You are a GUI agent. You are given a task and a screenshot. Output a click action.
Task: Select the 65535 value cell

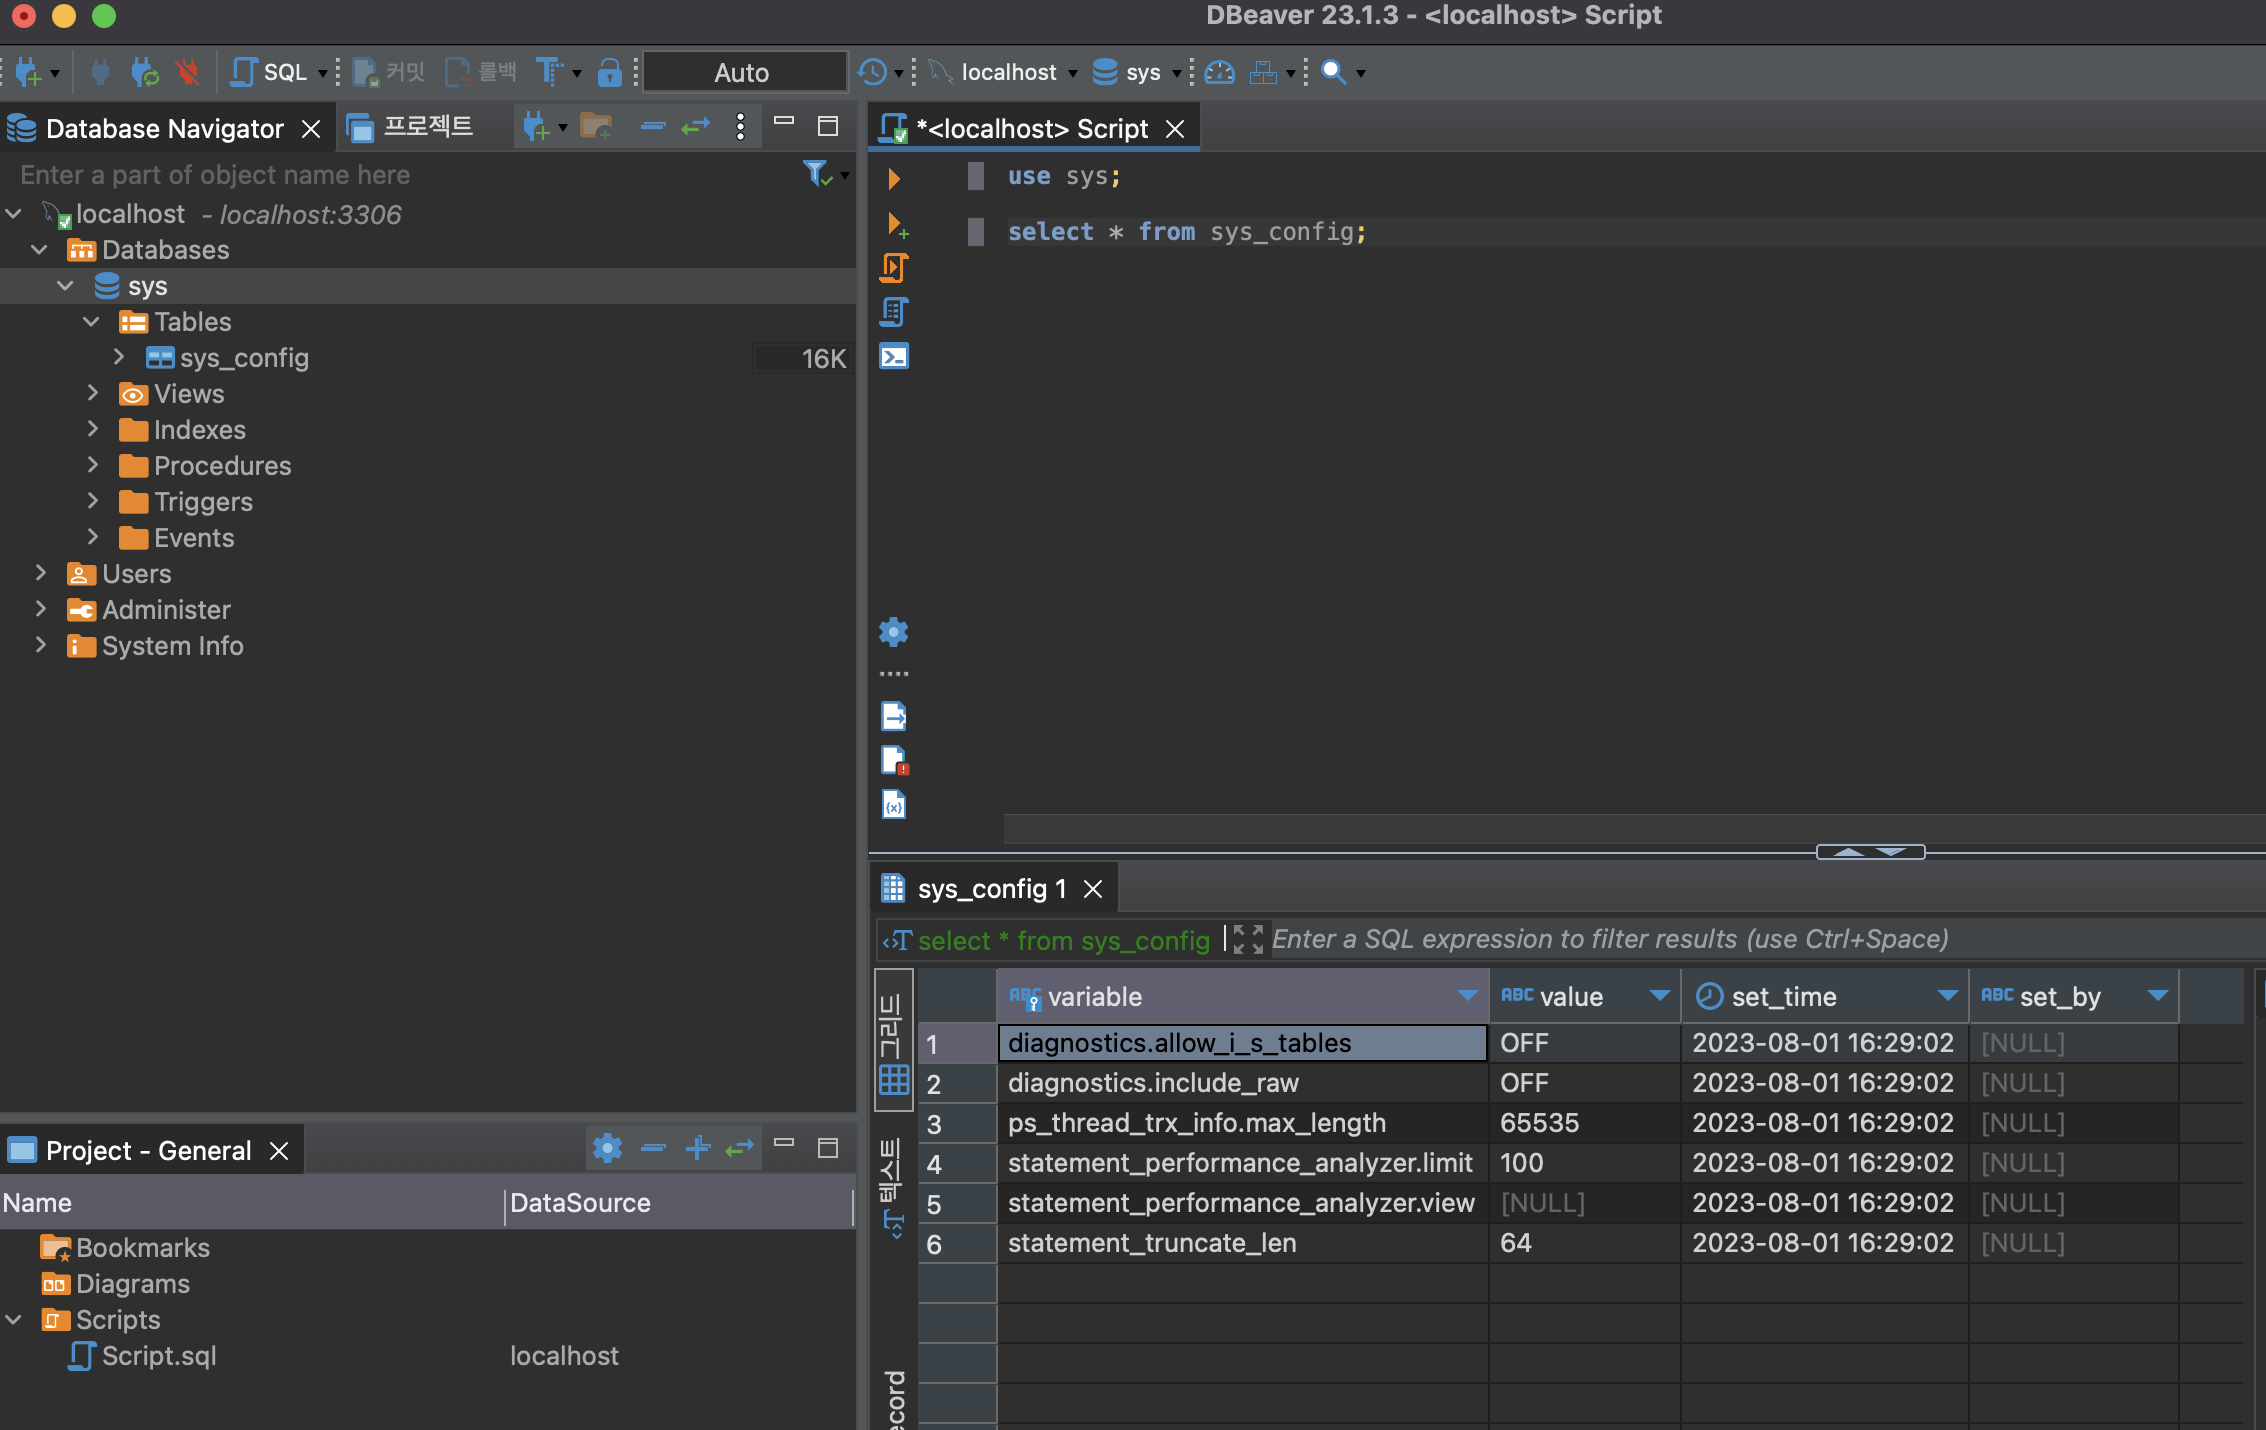pos(1584,1123)
